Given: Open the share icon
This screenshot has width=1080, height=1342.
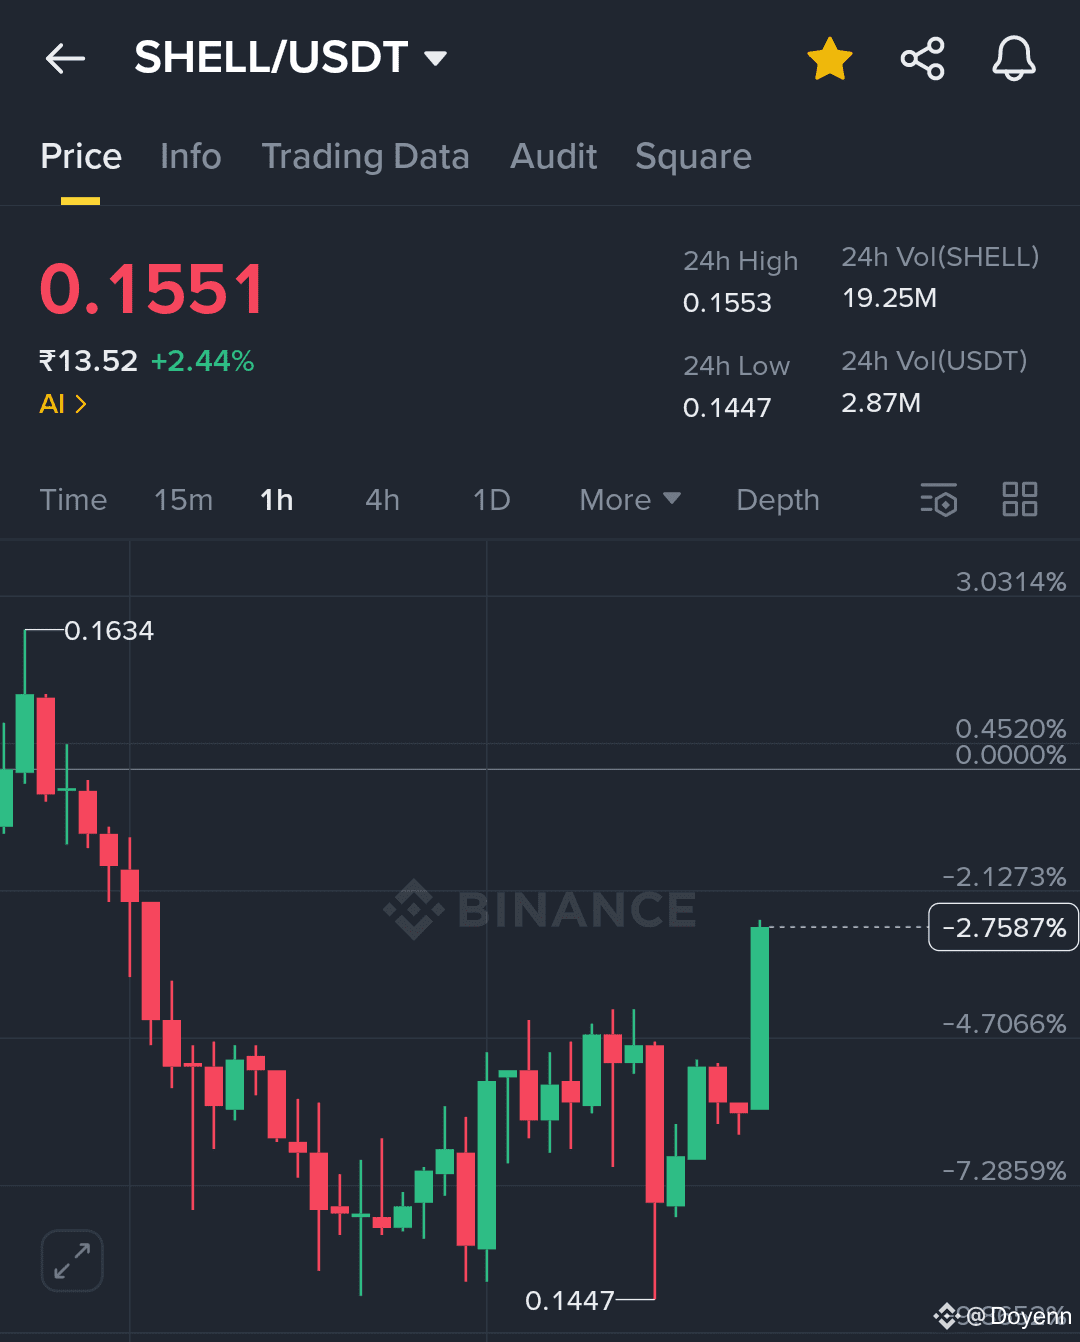Looking at the screenshot, I should click(922, 59).
